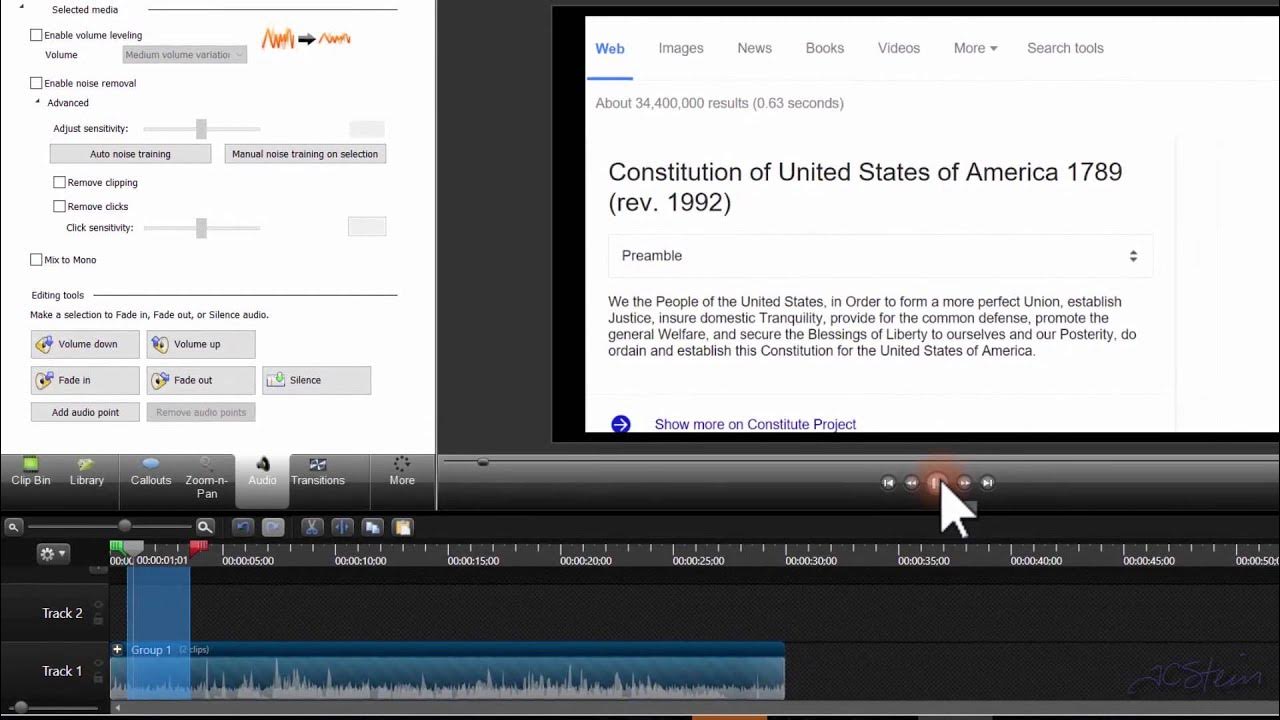
Task: Click the Volume down button
Action: [x=85, y=344]
